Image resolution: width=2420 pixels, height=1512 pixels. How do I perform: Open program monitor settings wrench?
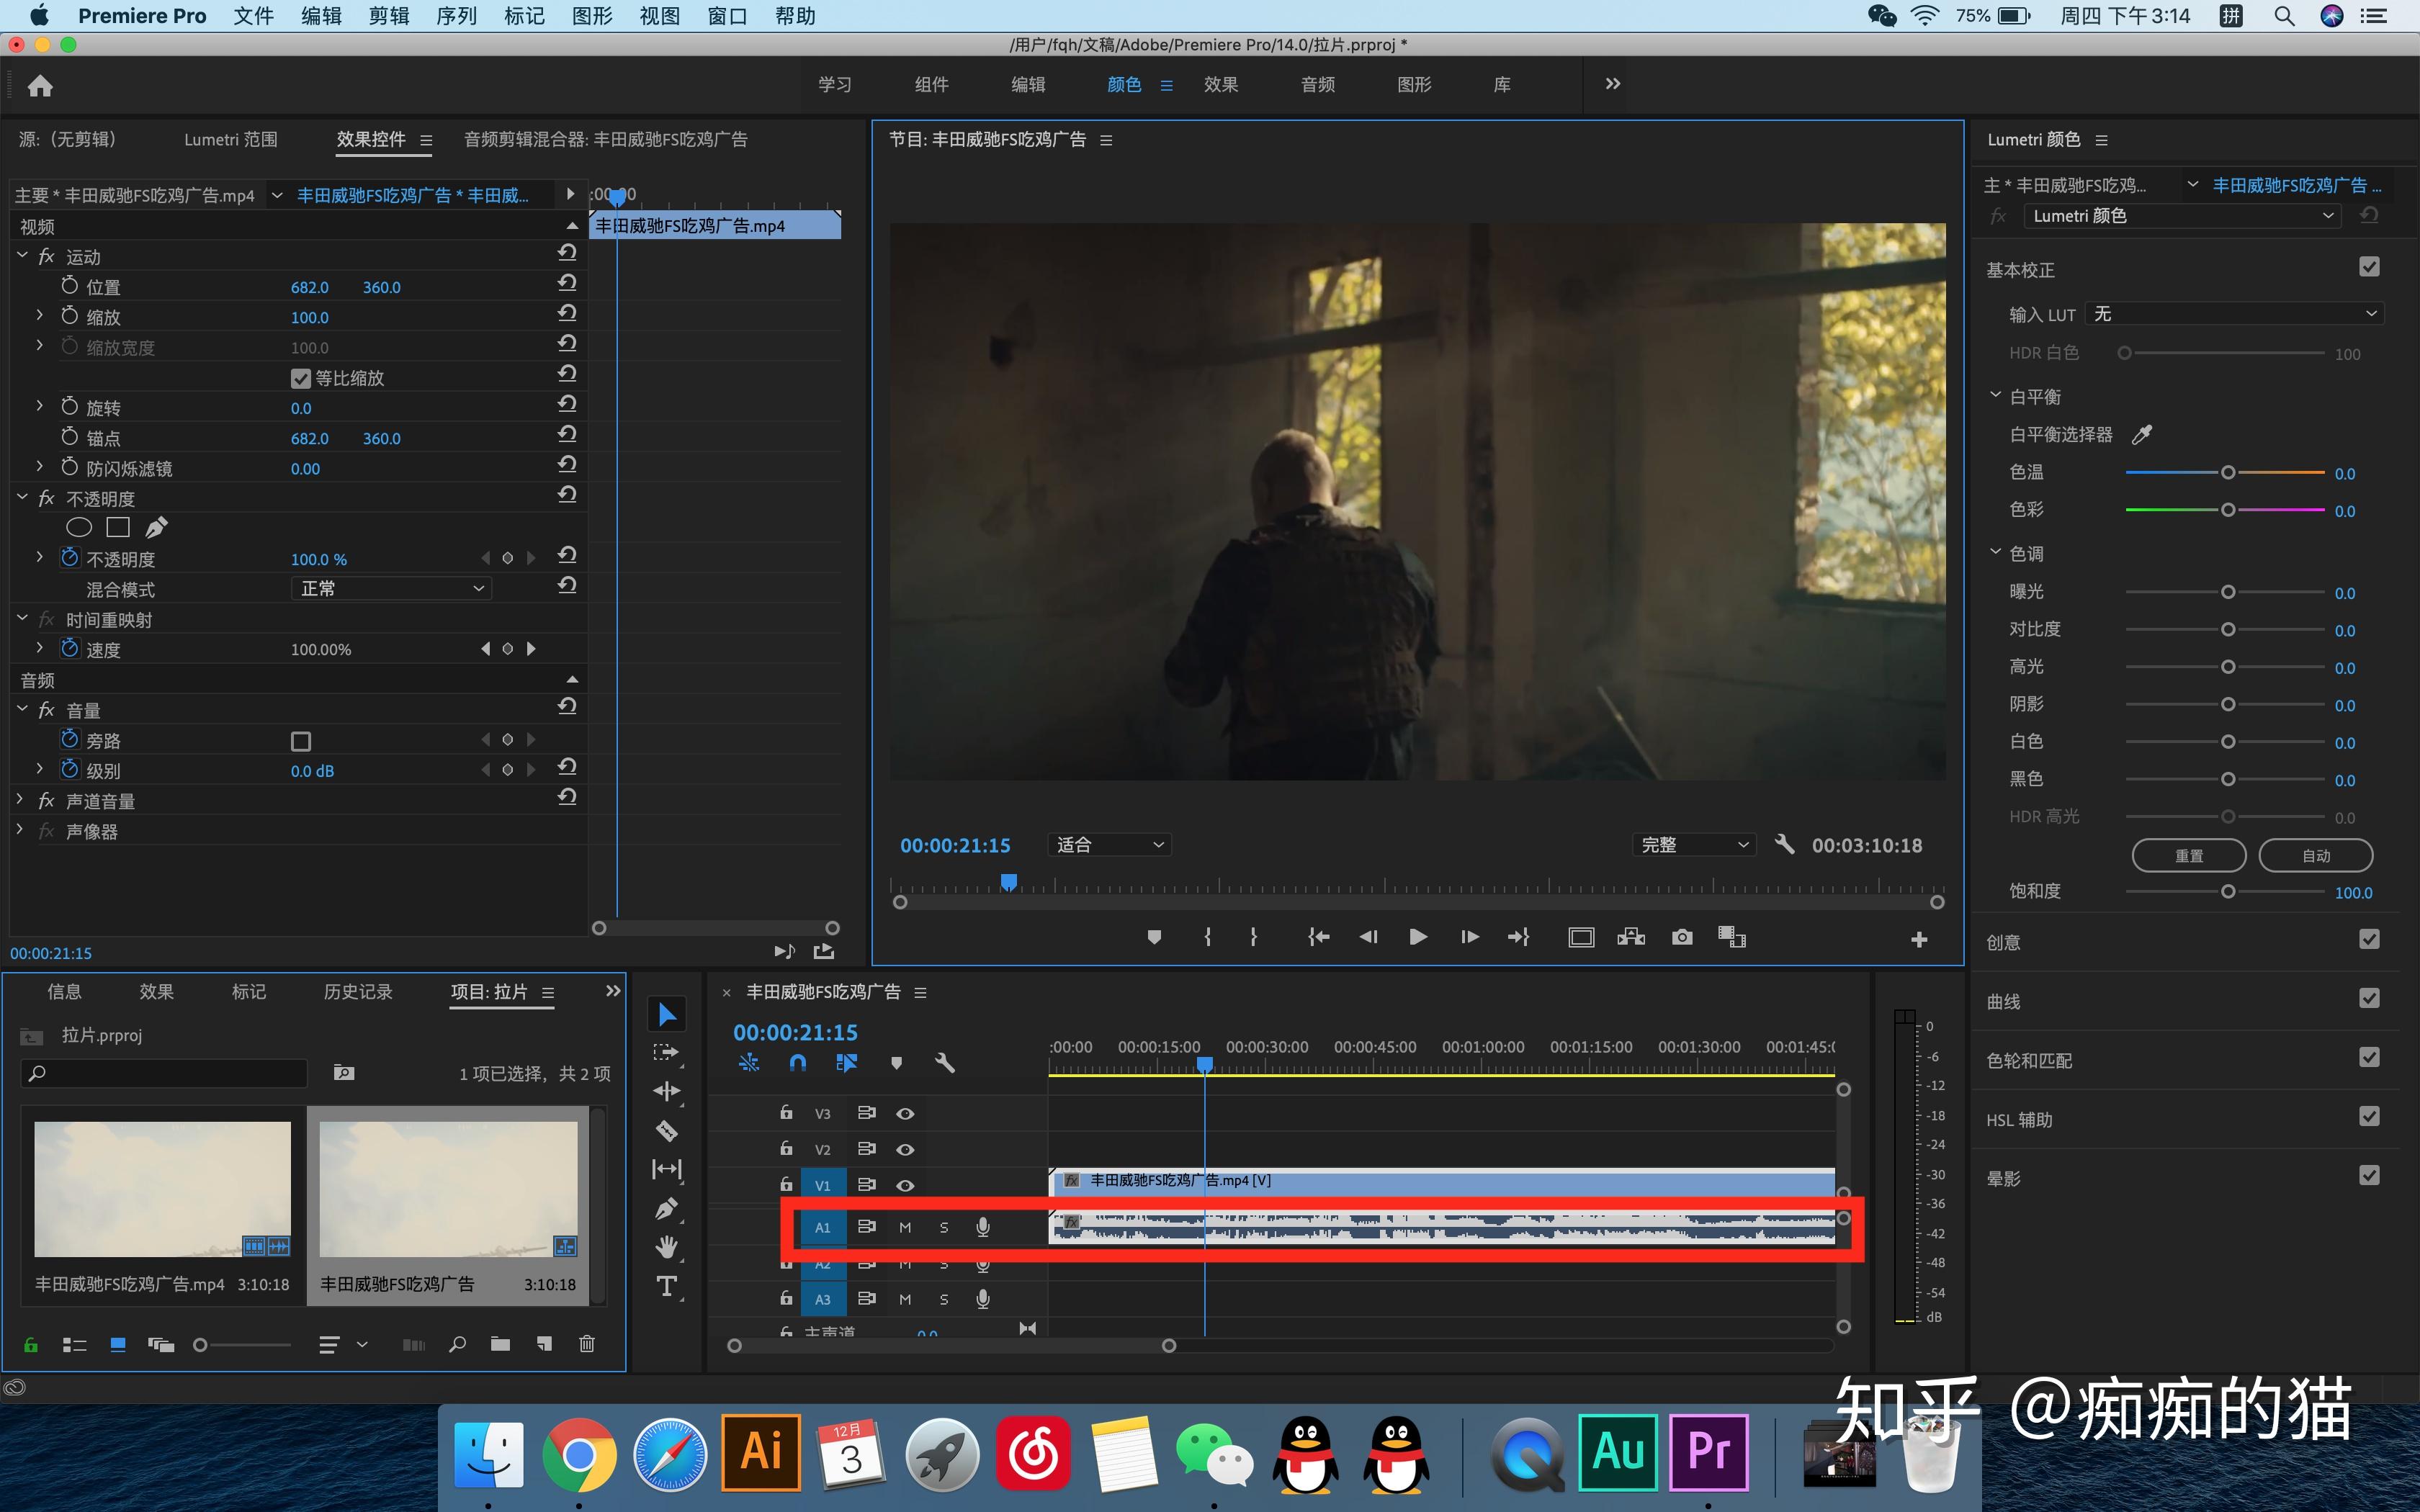pyautogui.click(x=1784, y=844)
